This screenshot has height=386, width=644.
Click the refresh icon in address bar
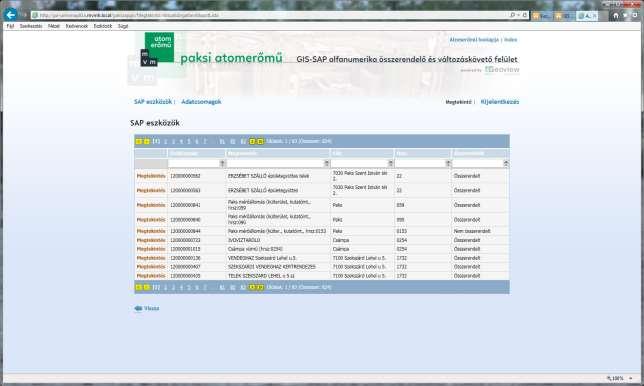click(x=524, y=15)
